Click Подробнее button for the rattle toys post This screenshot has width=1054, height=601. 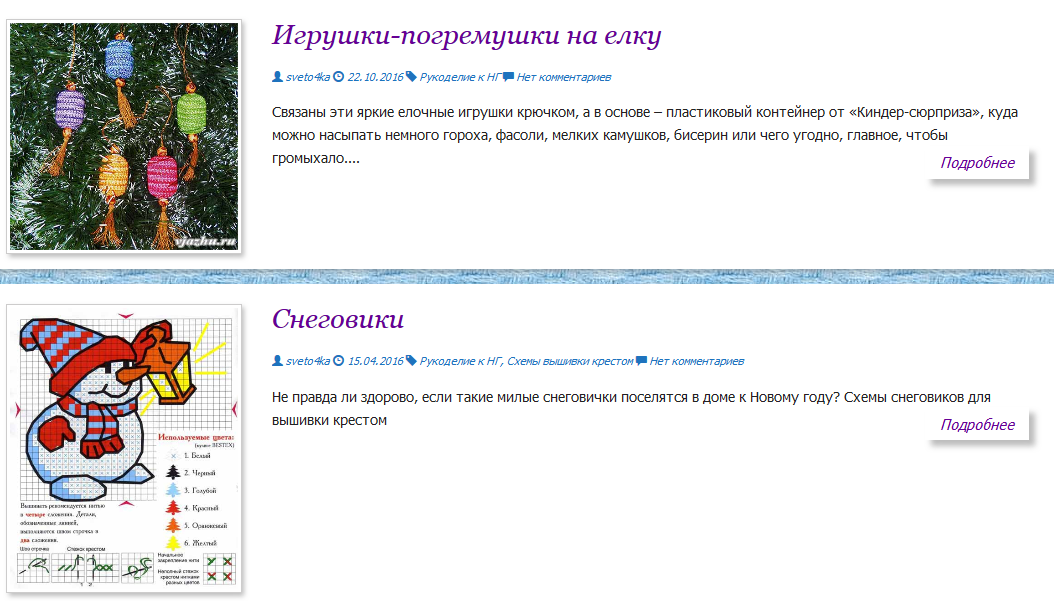[x=977, y=163]
